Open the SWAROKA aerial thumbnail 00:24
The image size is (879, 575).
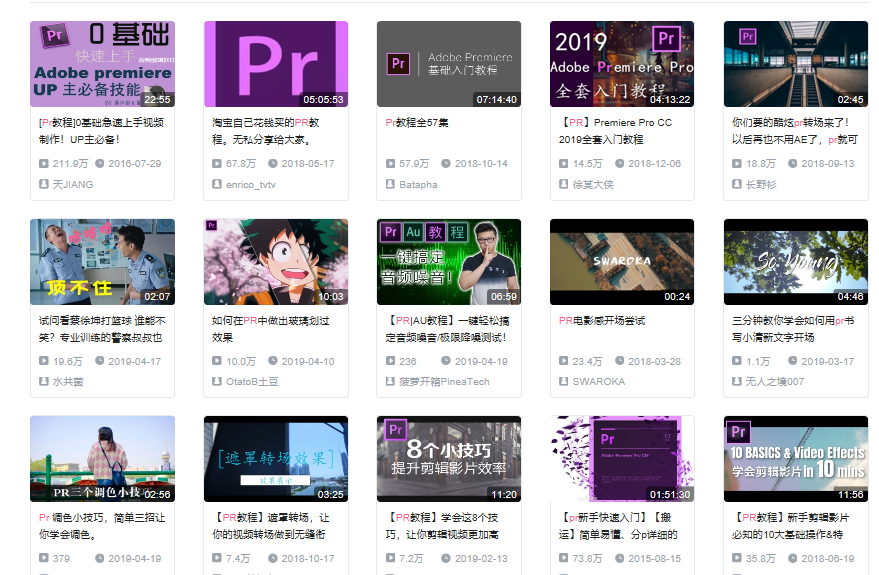[x=622, y=262]
